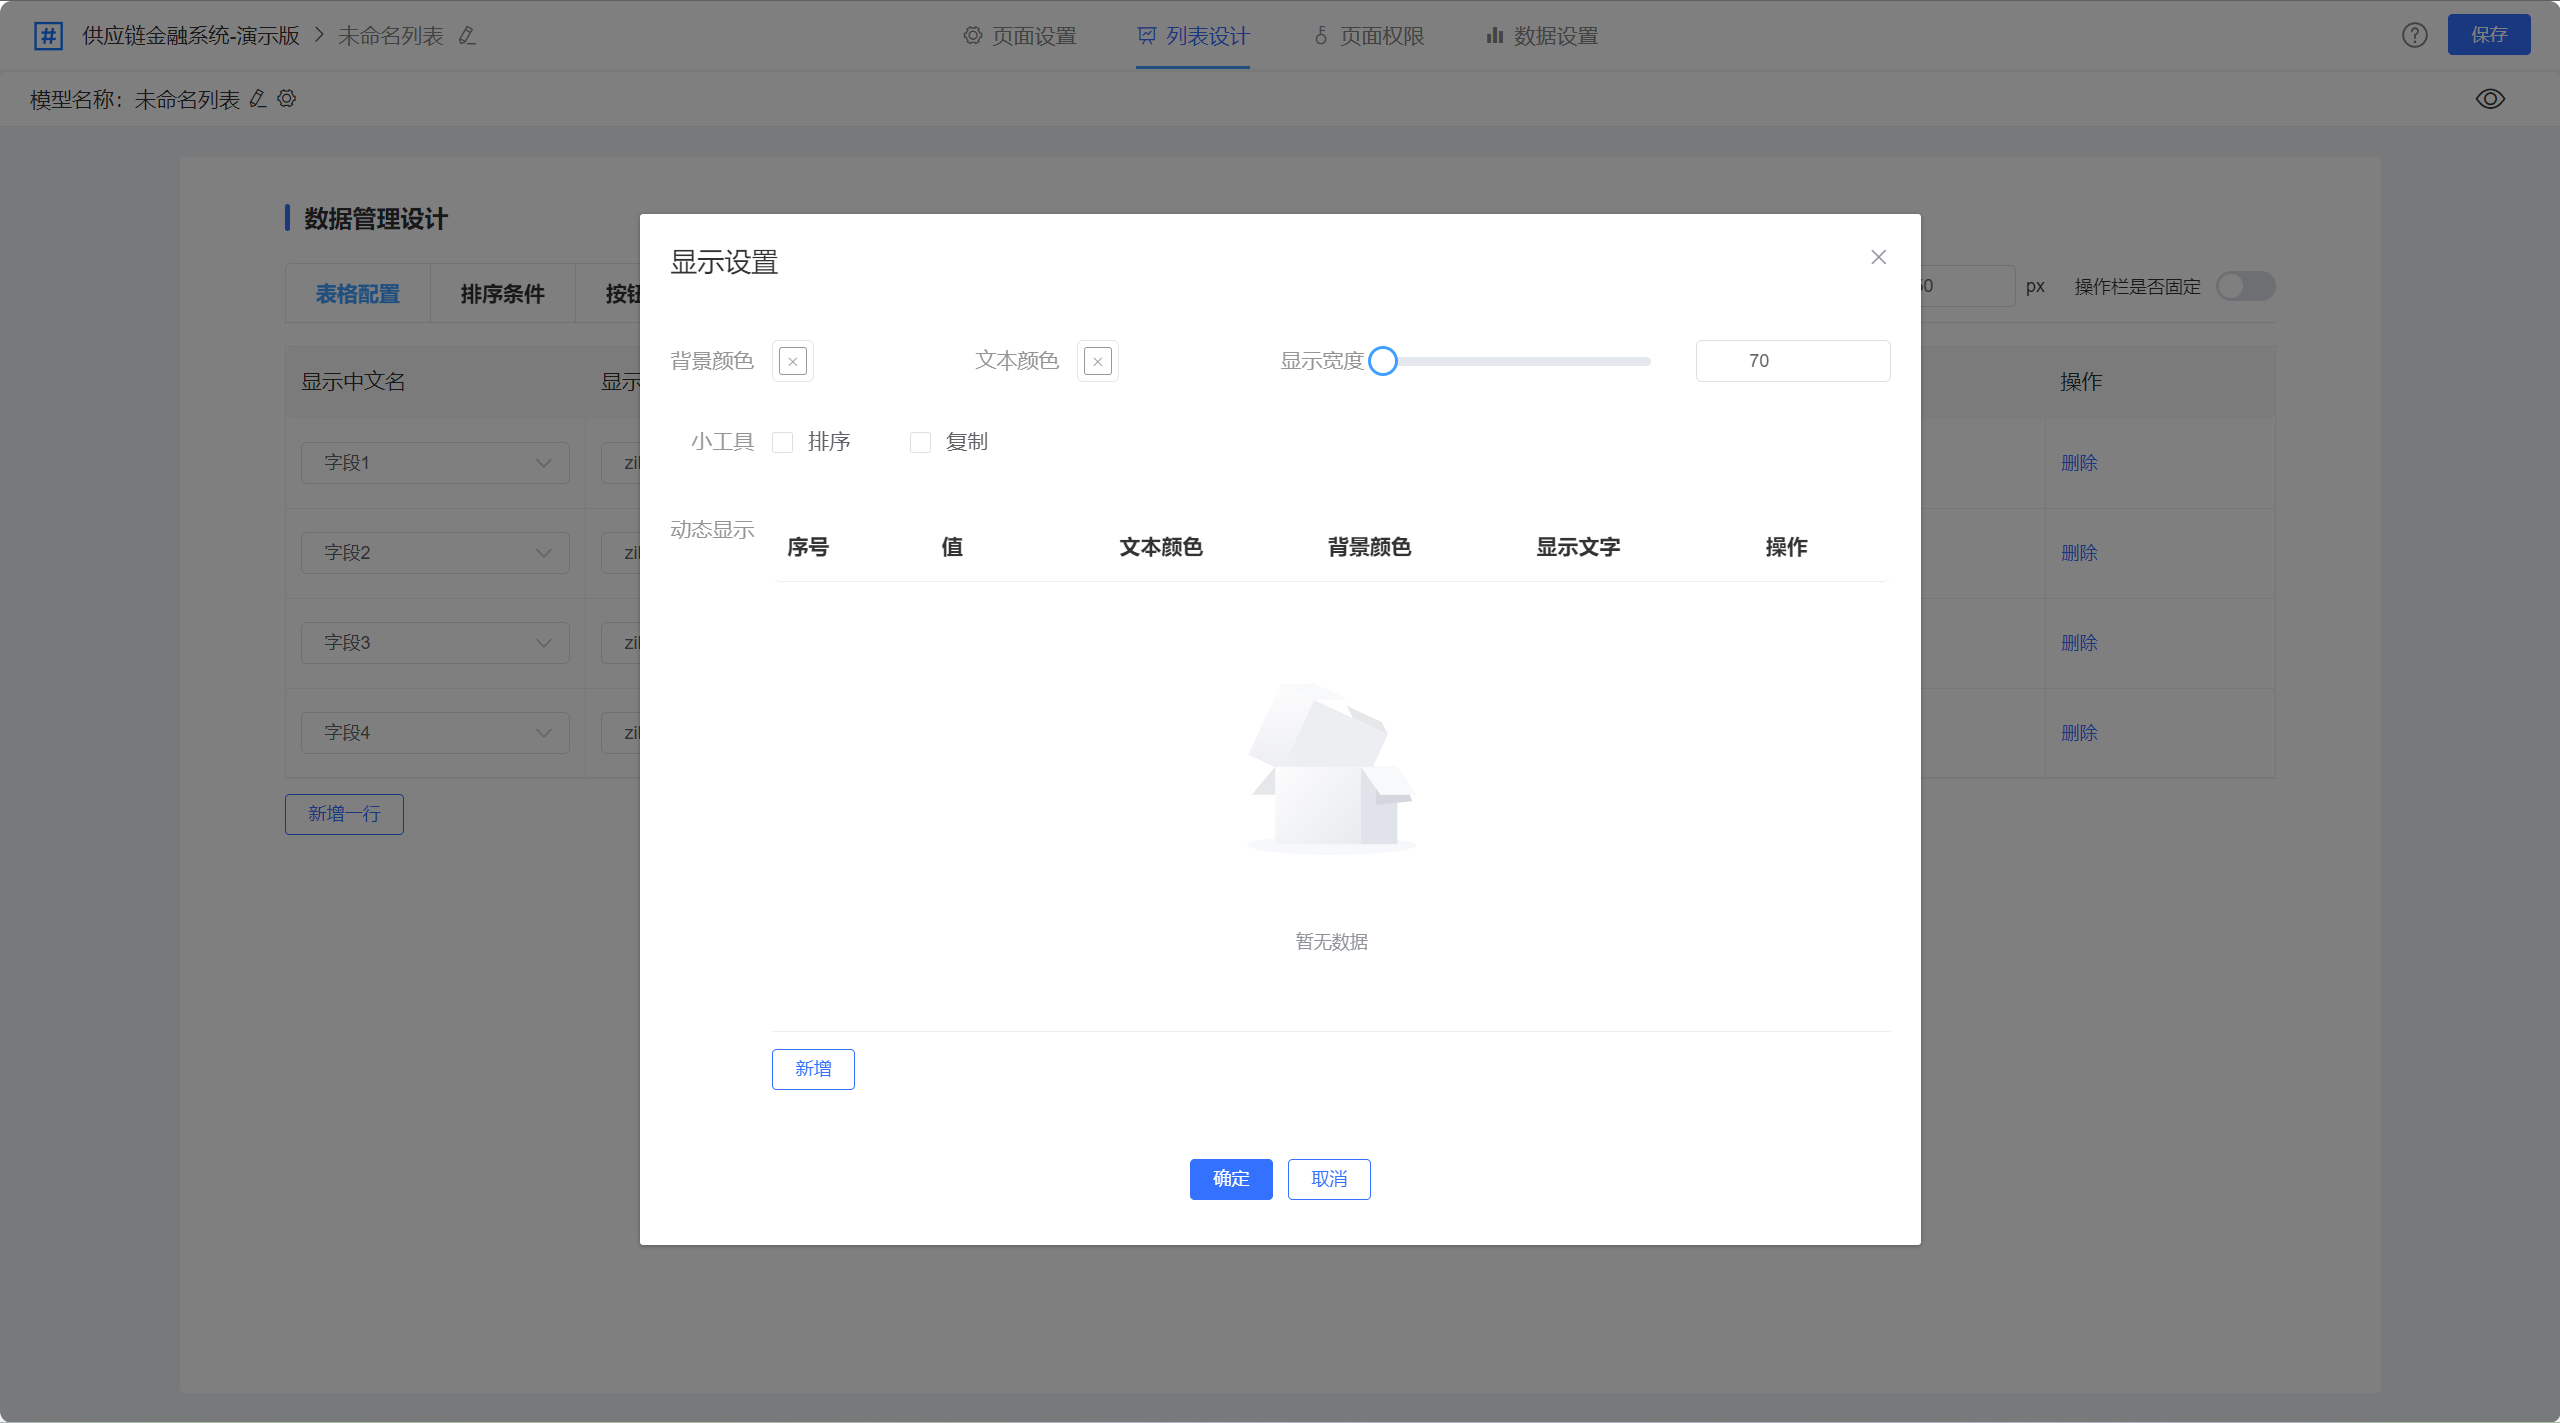Switch to the 排序条件 tab

coord(502,293)
